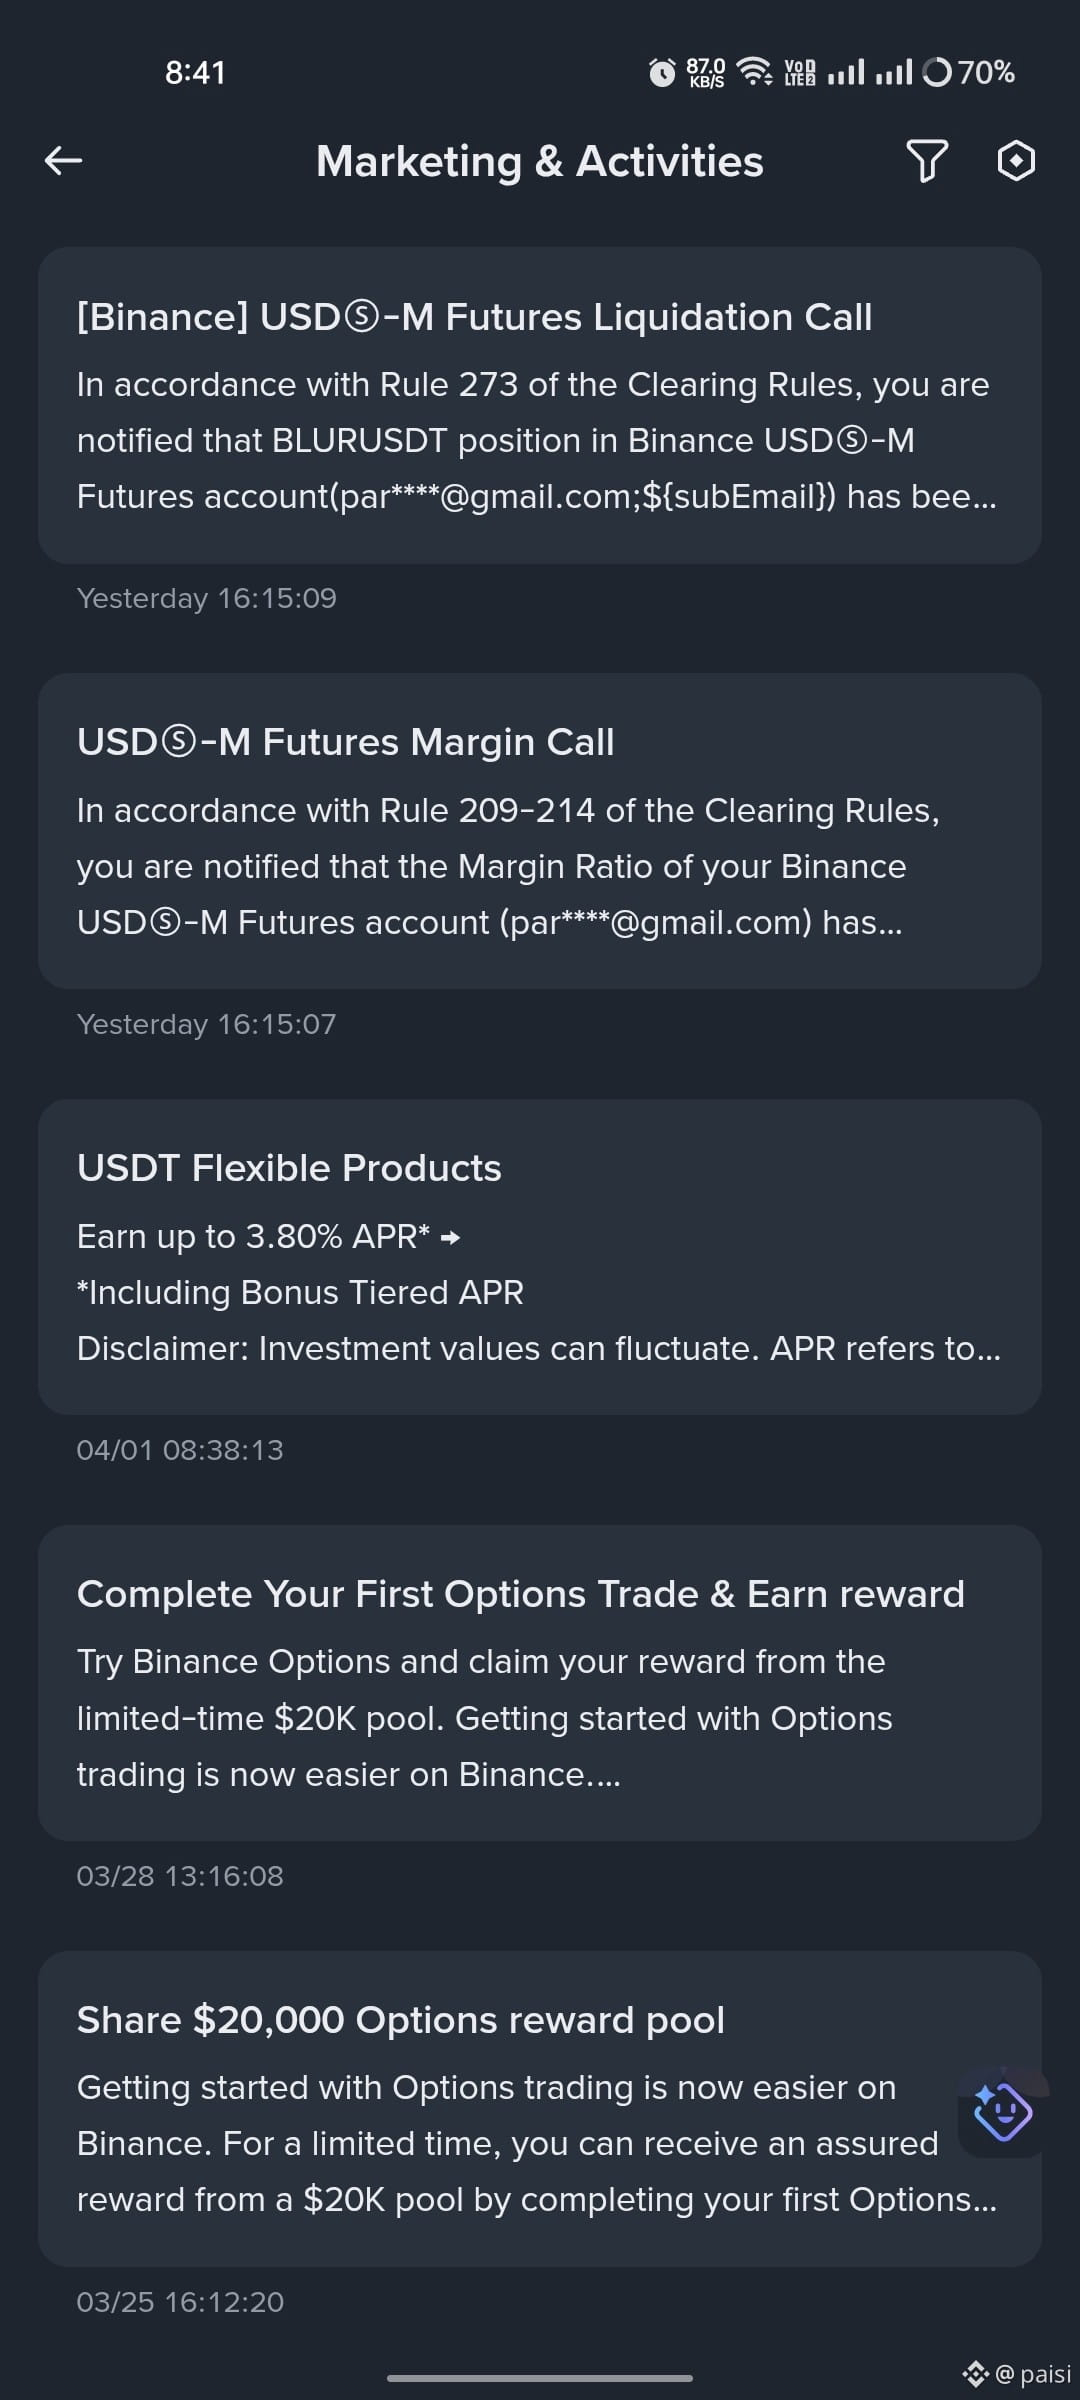Tap the home gesture bar

coord(540,2377)
